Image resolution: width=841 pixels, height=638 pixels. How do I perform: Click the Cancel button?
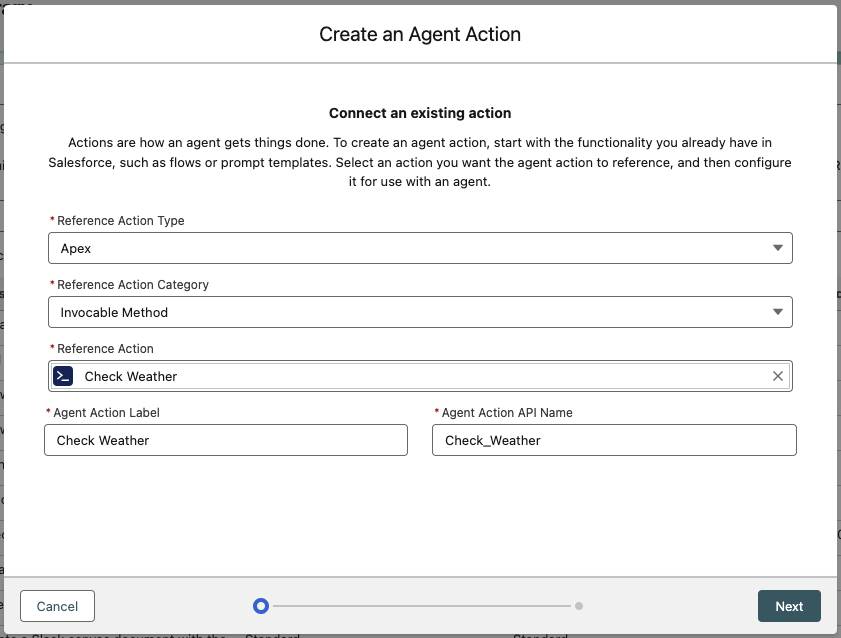pos(57,606)
